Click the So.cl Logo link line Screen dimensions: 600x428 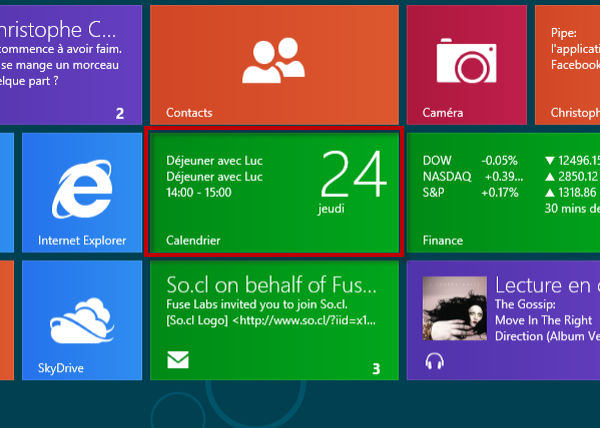(271, 321)
